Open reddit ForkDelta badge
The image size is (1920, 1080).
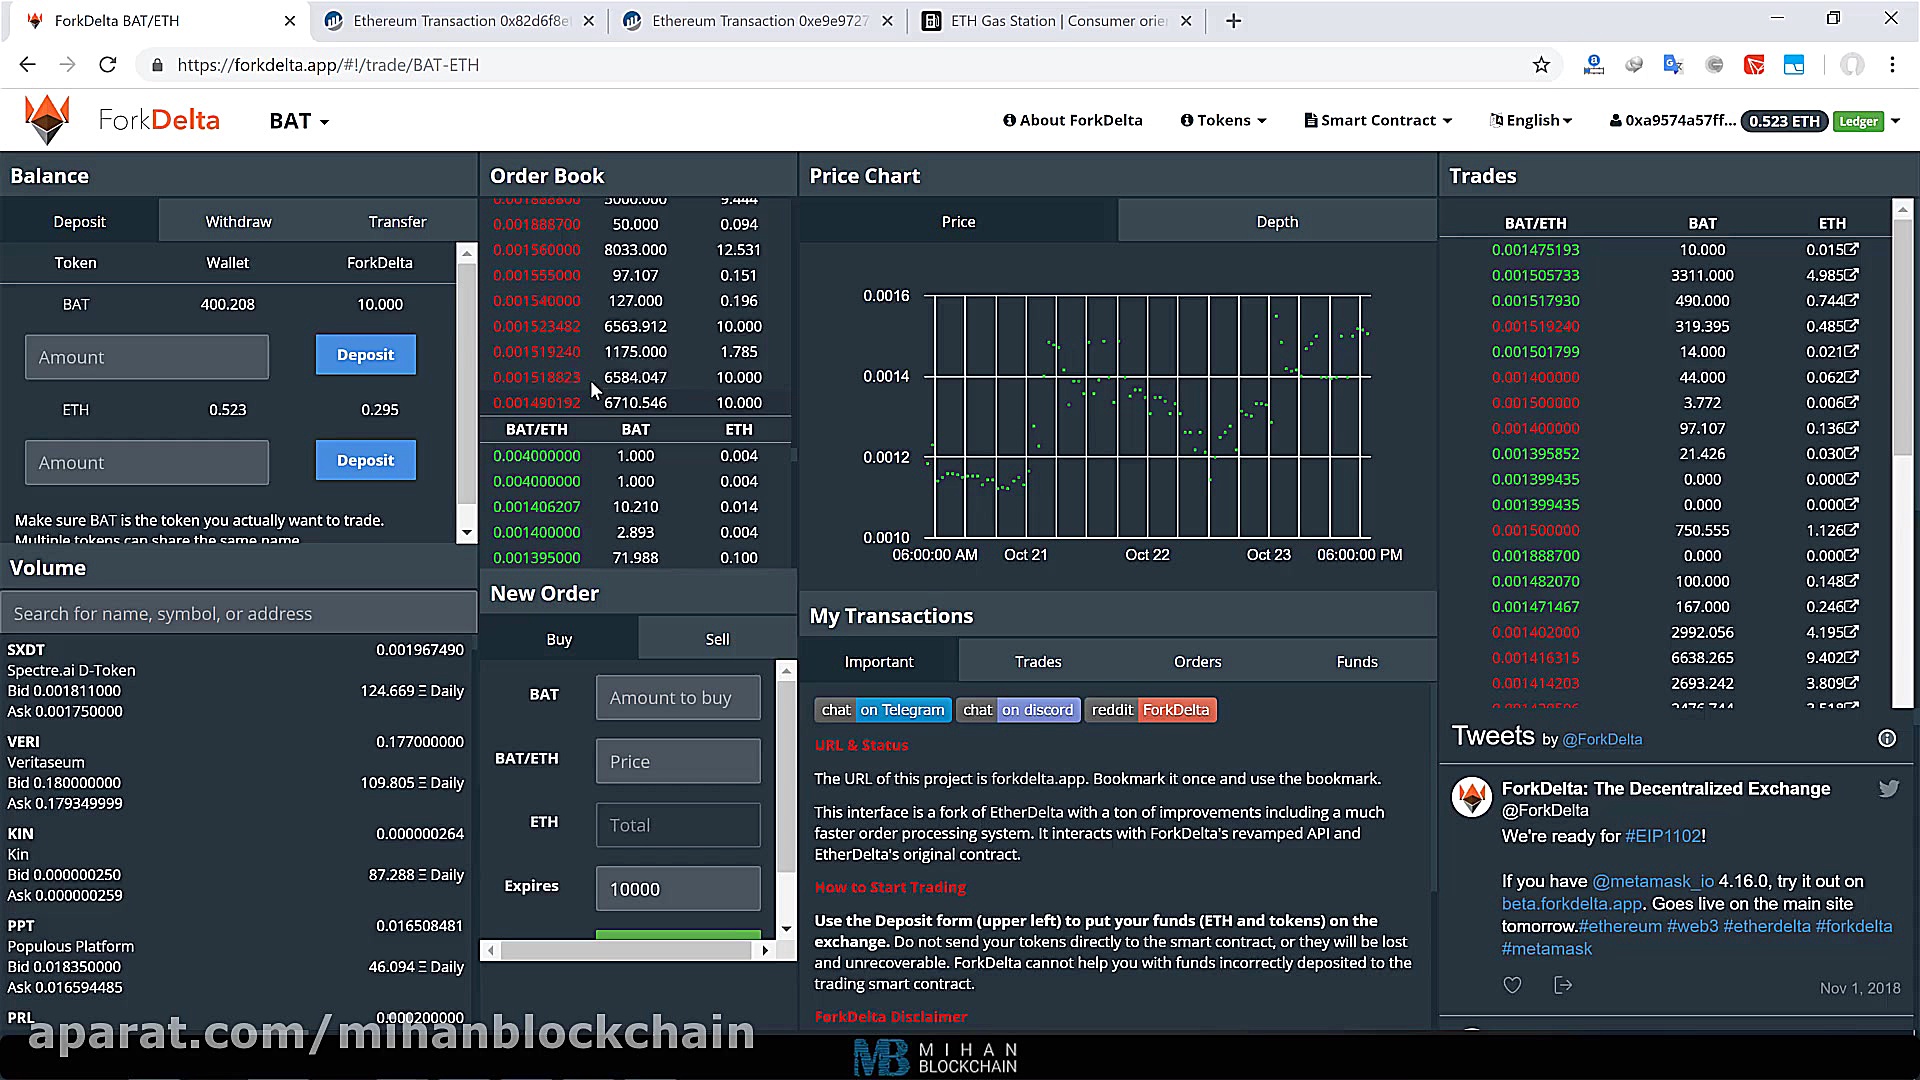(1150, 709)
